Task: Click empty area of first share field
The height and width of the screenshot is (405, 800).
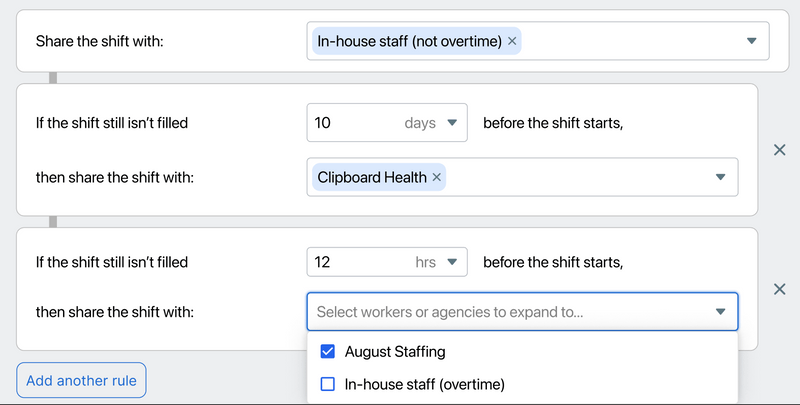Action: pos(630,41)
